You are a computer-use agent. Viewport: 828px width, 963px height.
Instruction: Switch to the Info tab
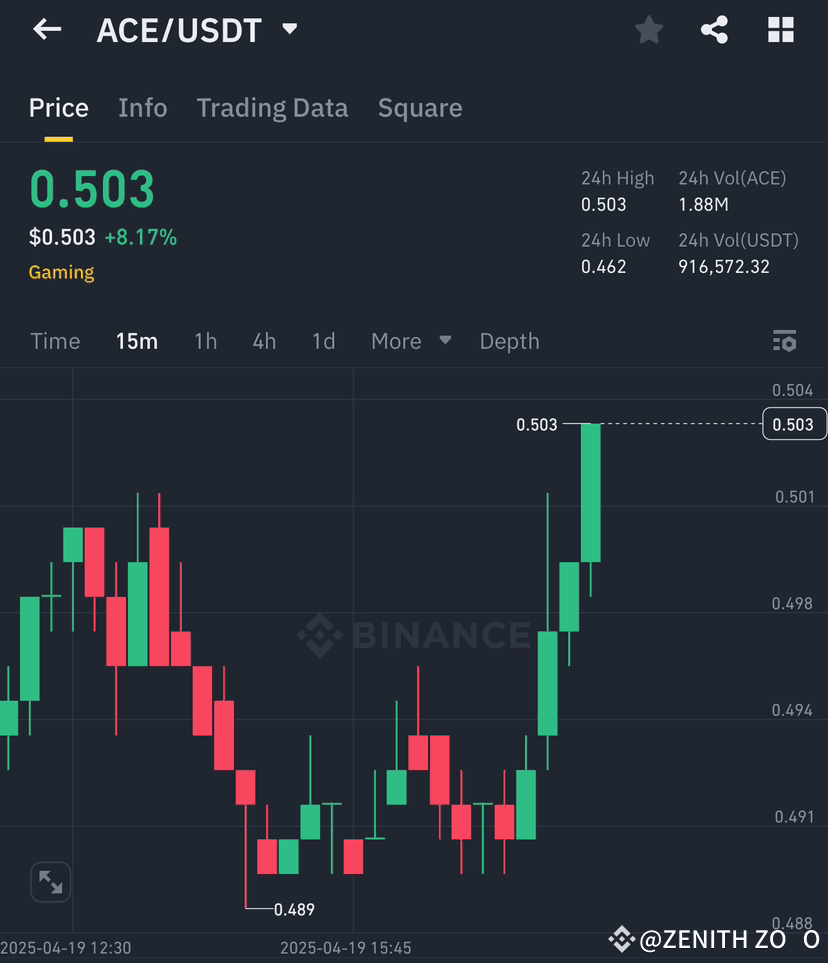click(142, 107)
